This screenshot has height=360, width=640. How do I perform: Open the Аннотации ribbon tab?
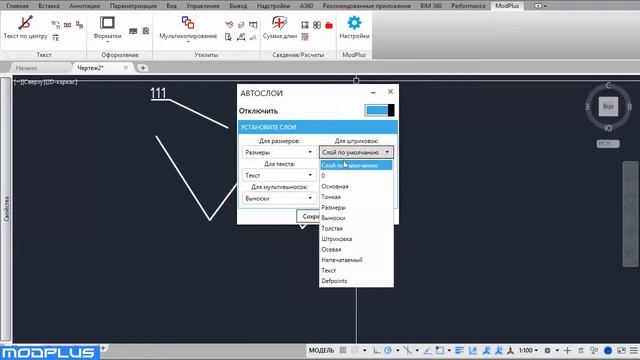84,6
